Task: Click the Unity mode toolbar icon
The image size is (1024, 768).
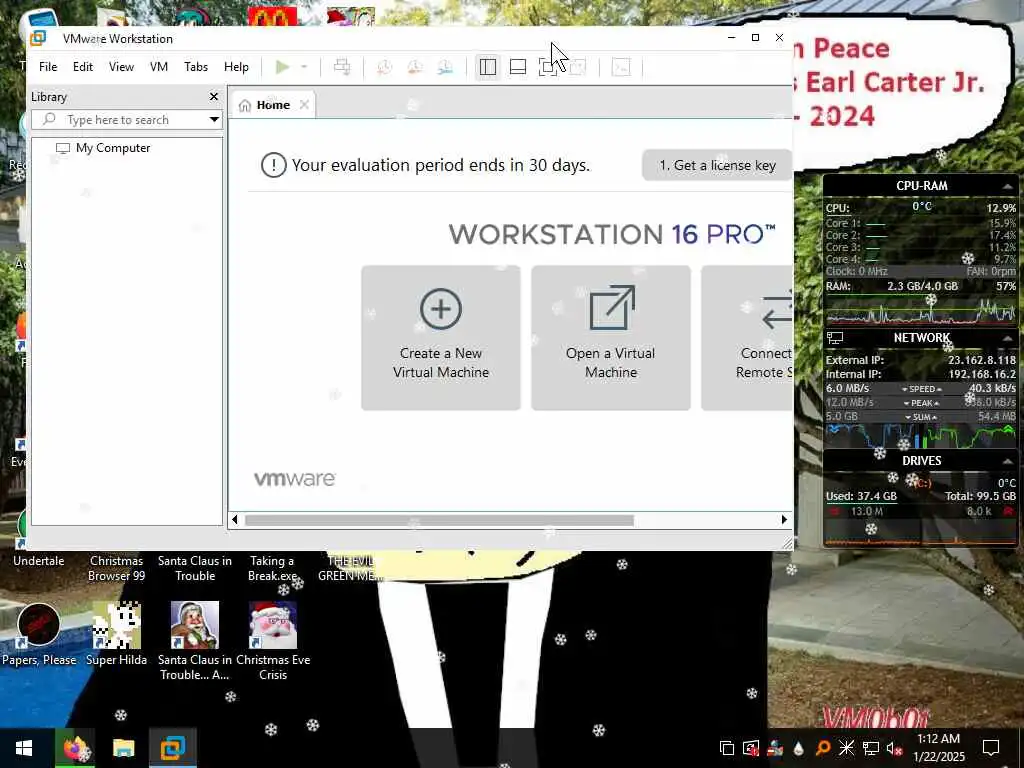Action: [578, 67]
